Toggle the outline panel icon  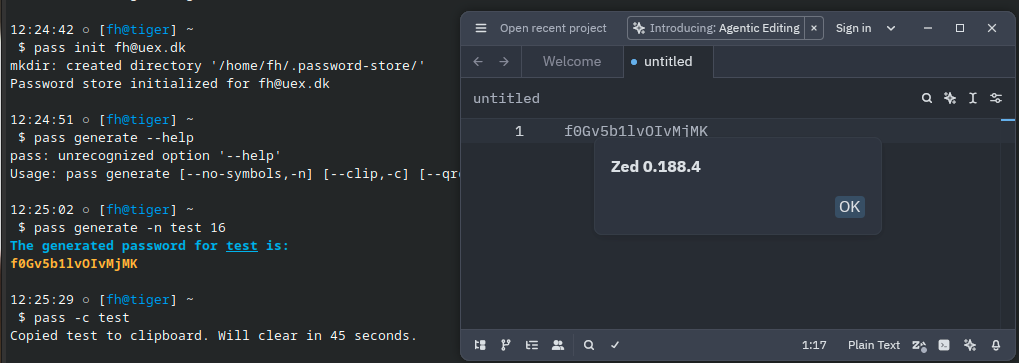click(x=532, y=345)
